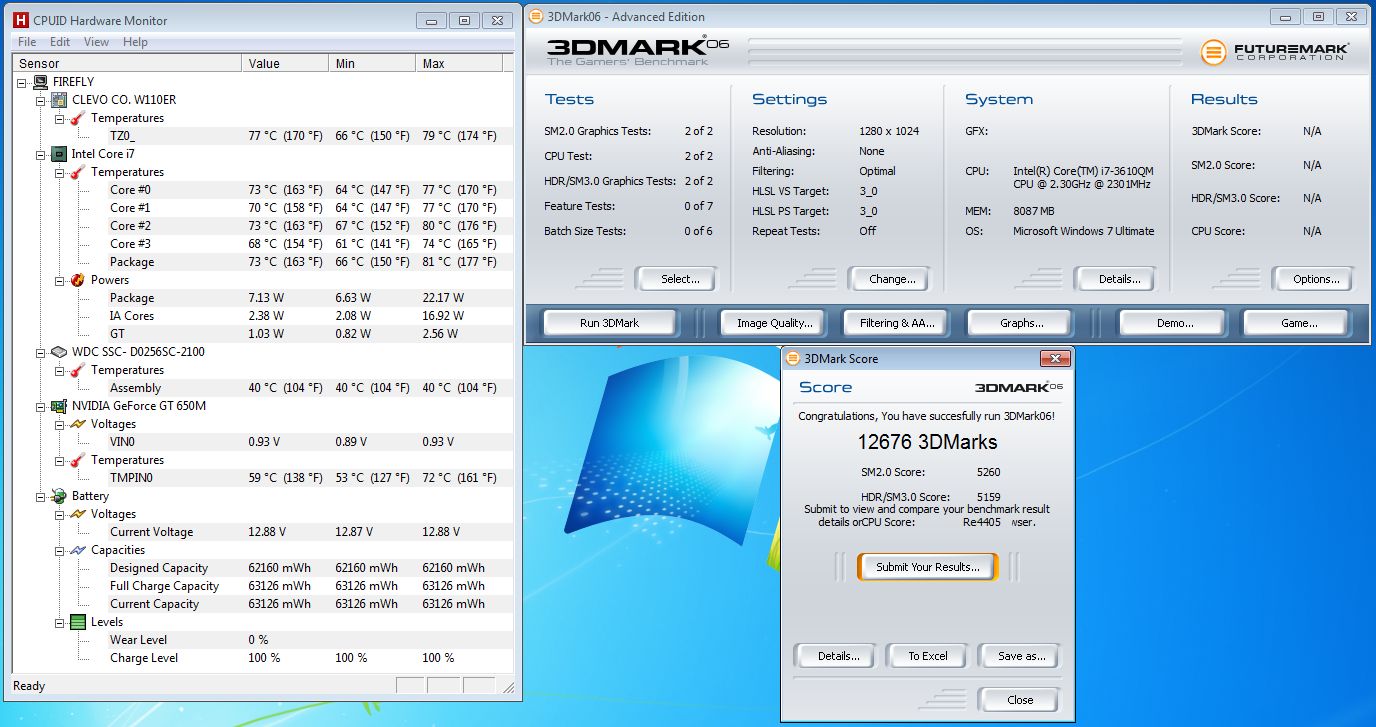Viewport: 1376px width, 727px height.
Task: Open the Edit menu in HWMonitor
Action: point(60,42)
